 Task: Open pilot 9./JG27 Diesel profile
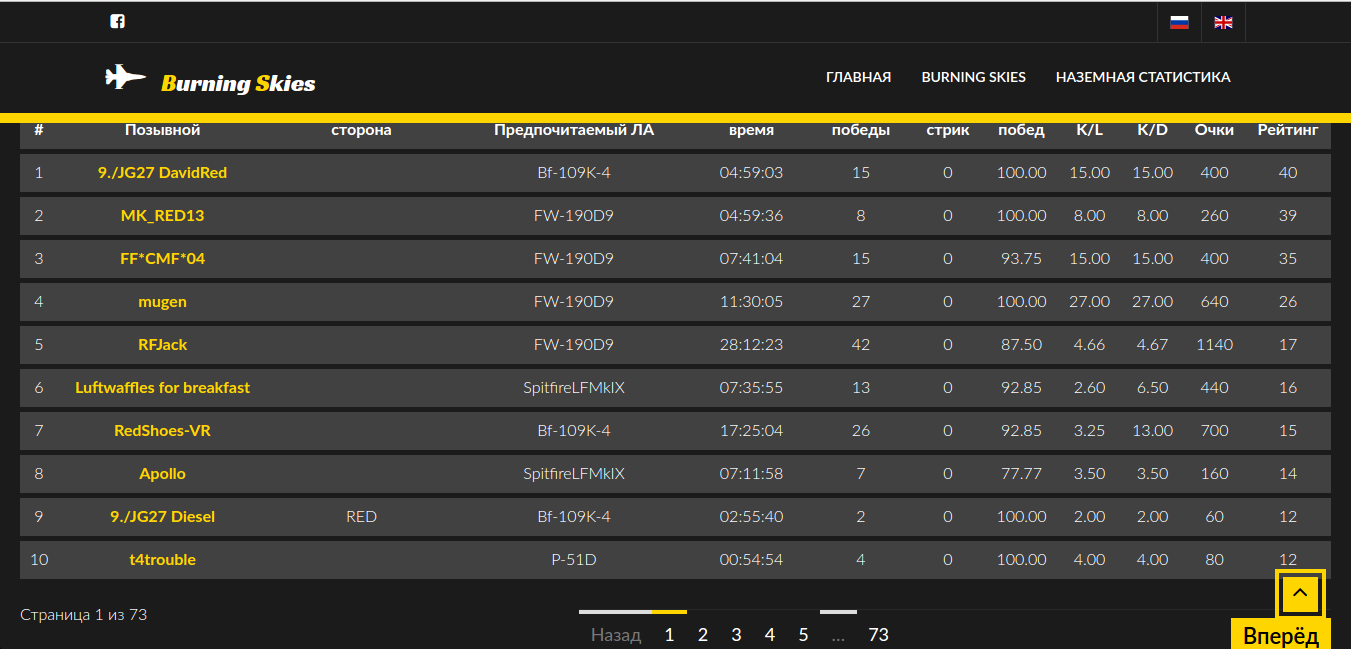click(162, 516)
